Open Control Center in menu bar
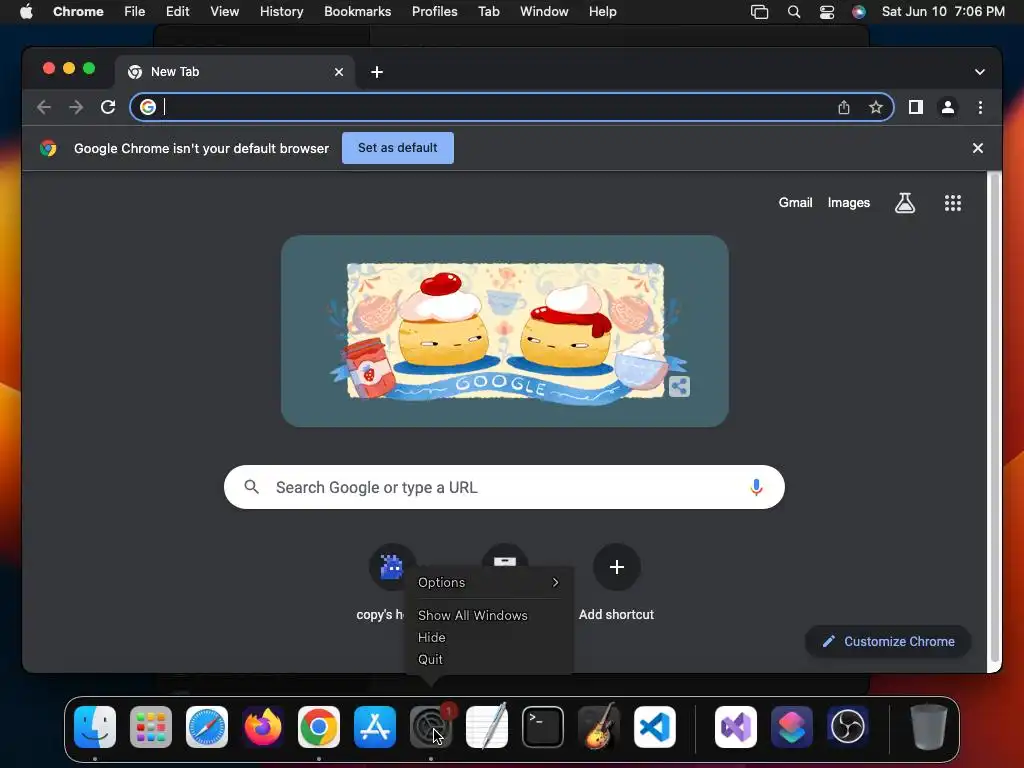The width and height of the screenshot is (1024, 768). pos(827,12)
